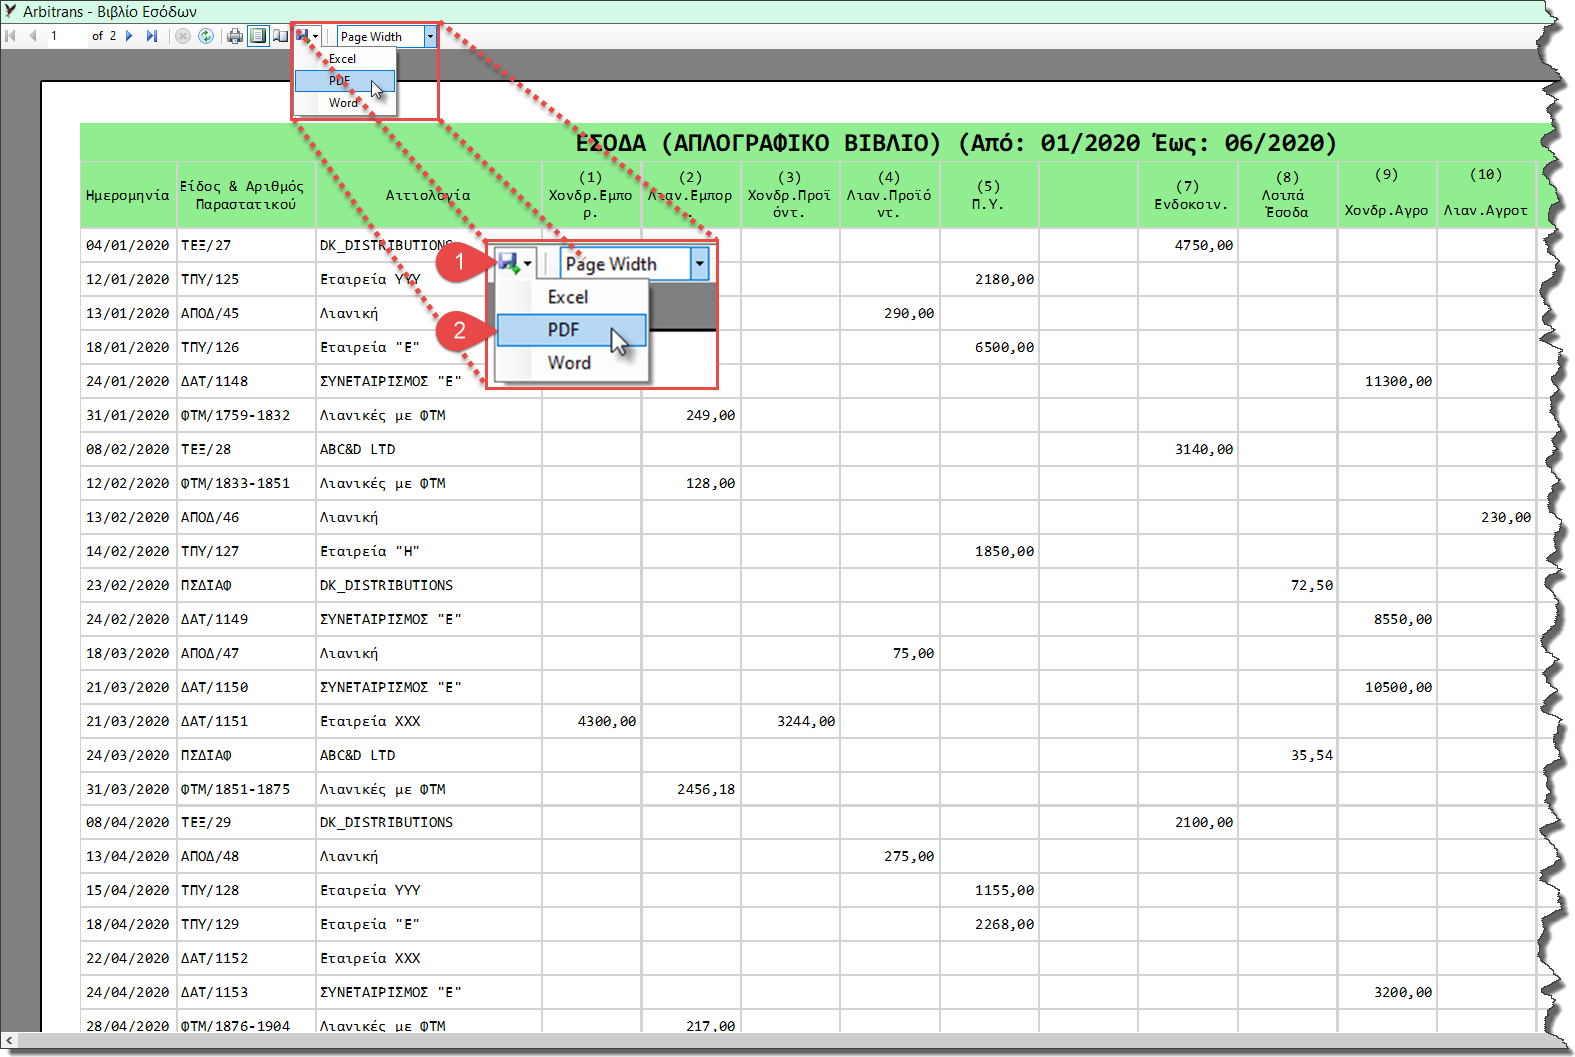Click the save/export disk icon in the top toolbar (not callout)
Image resolution: width=1575 pixels, height=1057 pixels.
tap(303, 36)
